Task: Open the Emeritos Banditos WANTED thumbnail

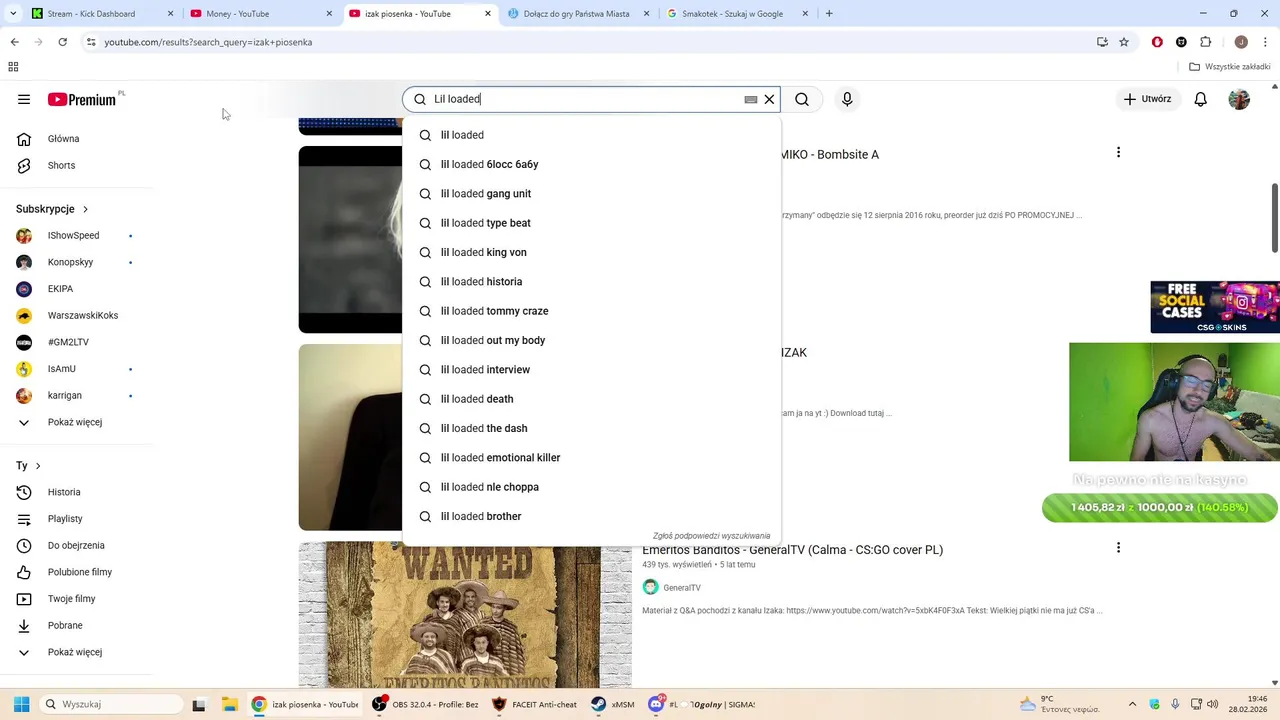Action: click(x=465, y=614)
